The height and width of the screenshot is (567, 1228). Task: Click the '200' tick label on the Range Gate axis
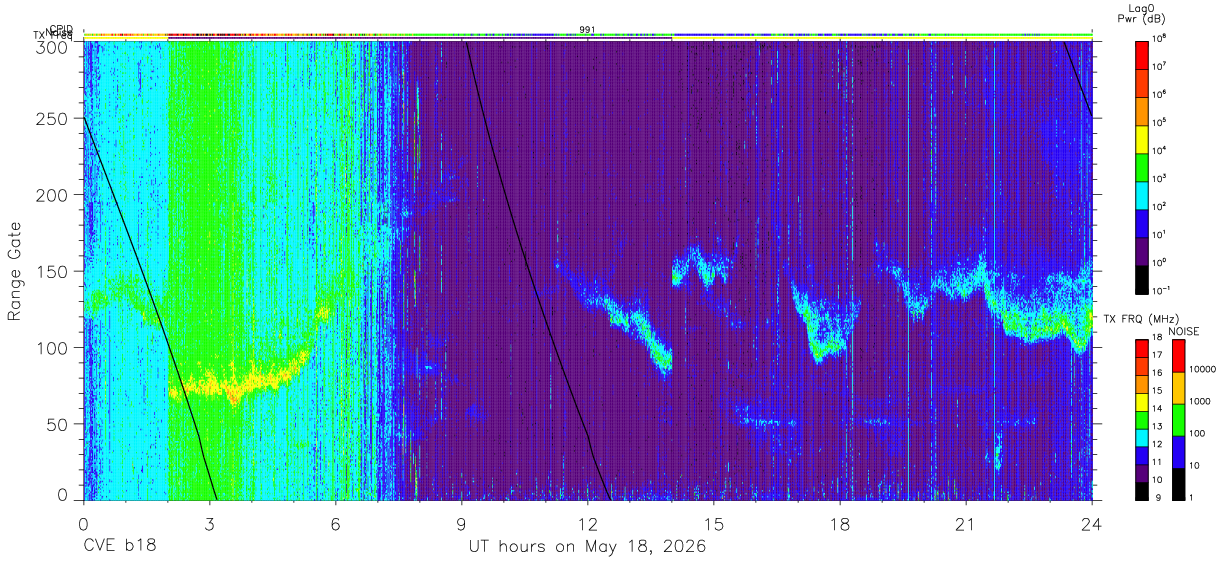(53, 195)
